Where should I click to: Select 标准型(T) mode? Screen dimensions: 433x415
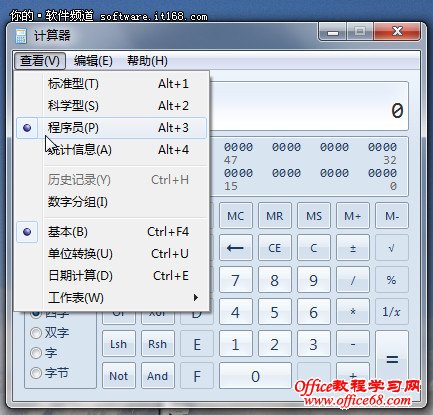[112, 84]
